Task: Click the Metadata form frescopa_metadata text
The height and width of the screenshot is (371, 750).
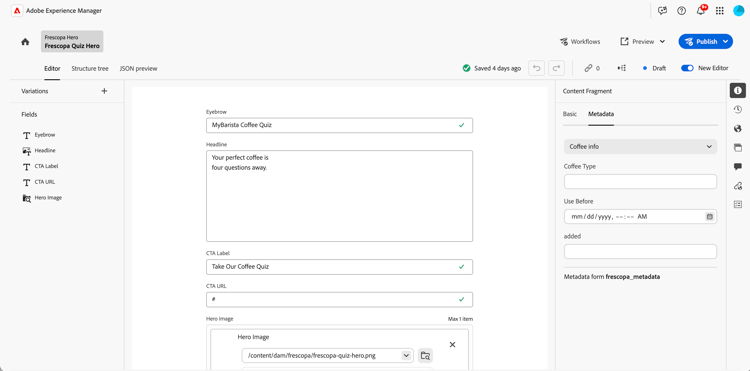Action: tap(612, 277)
